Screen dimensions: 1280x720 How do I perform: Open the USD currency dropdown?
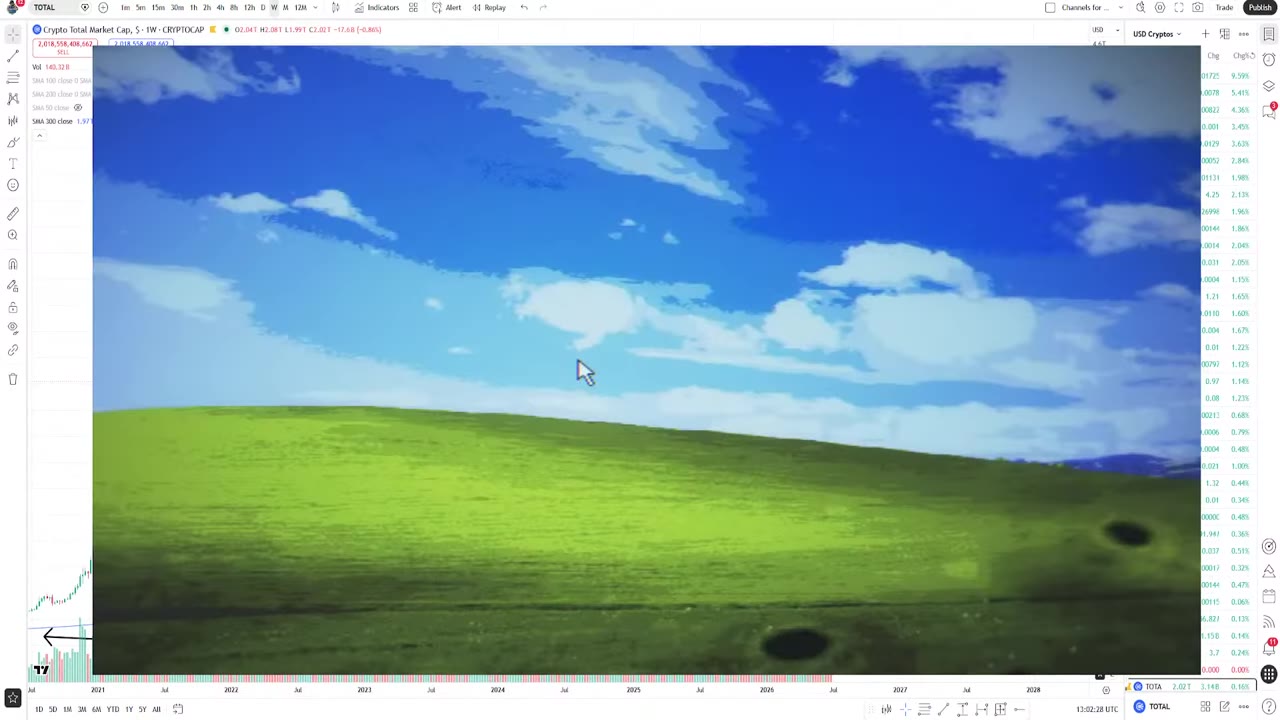click(1104, 30)
